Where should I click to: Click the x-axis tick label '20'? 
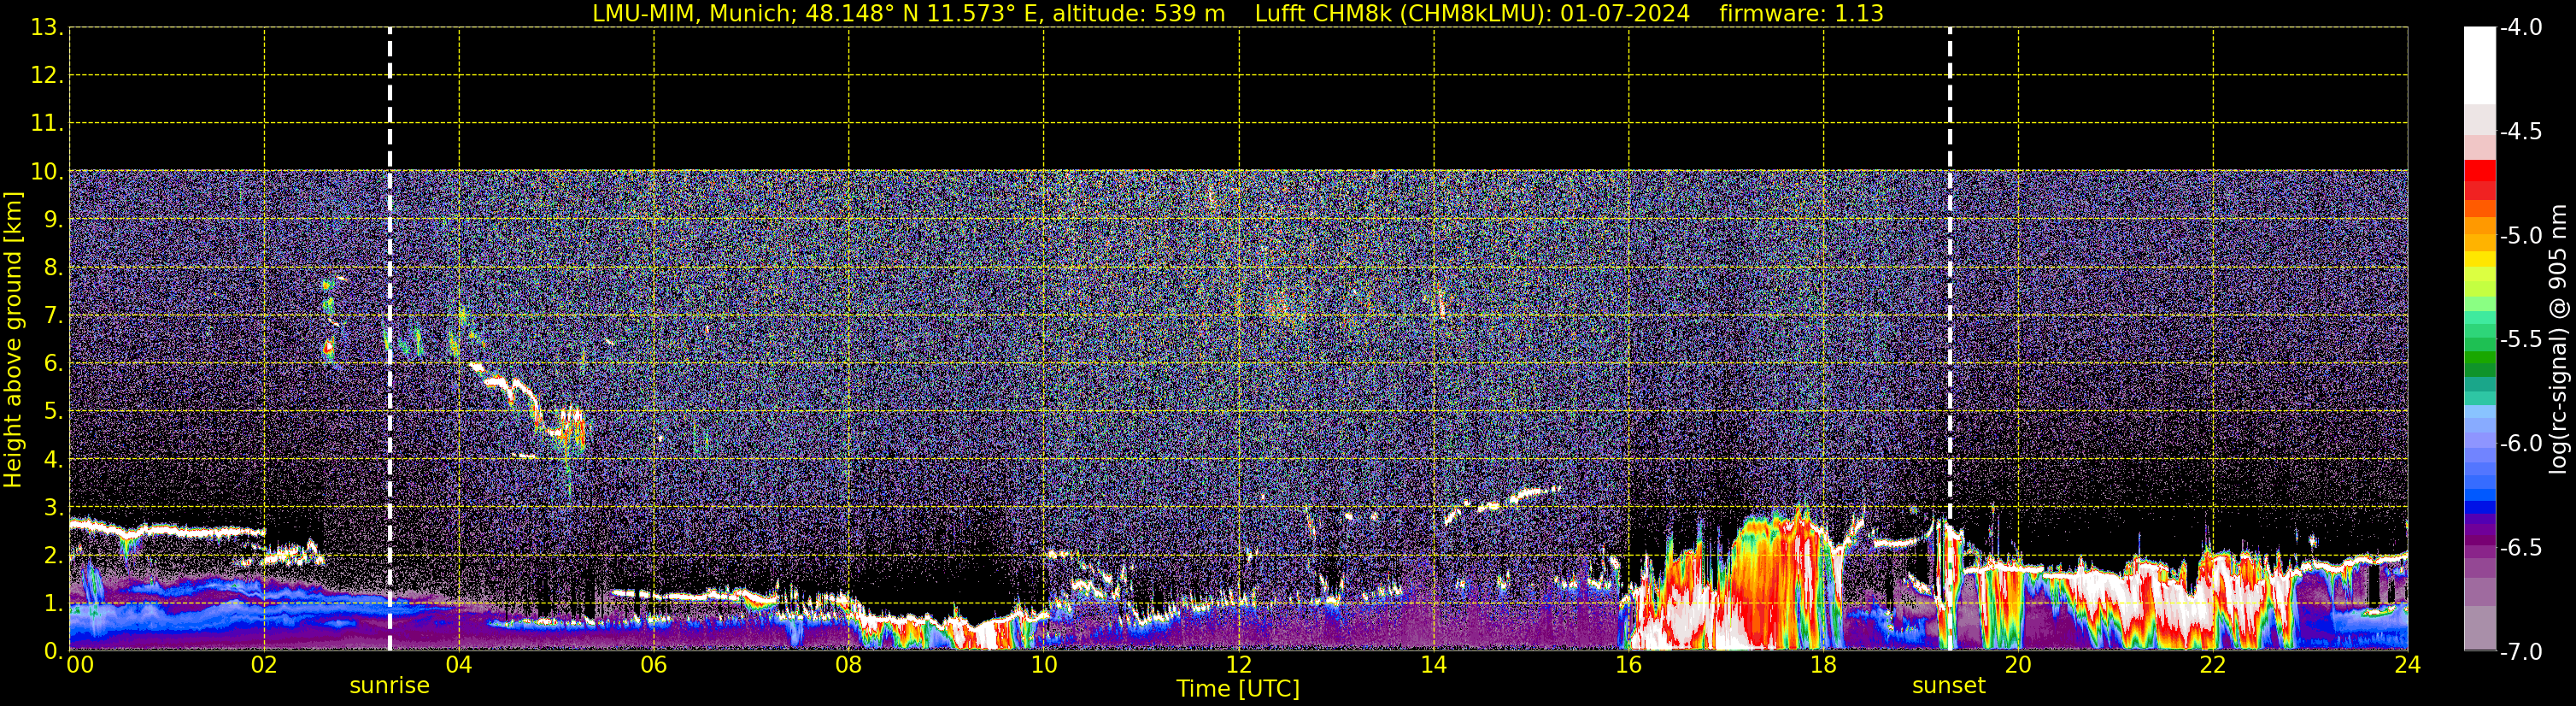click(x=2018, y=665)
